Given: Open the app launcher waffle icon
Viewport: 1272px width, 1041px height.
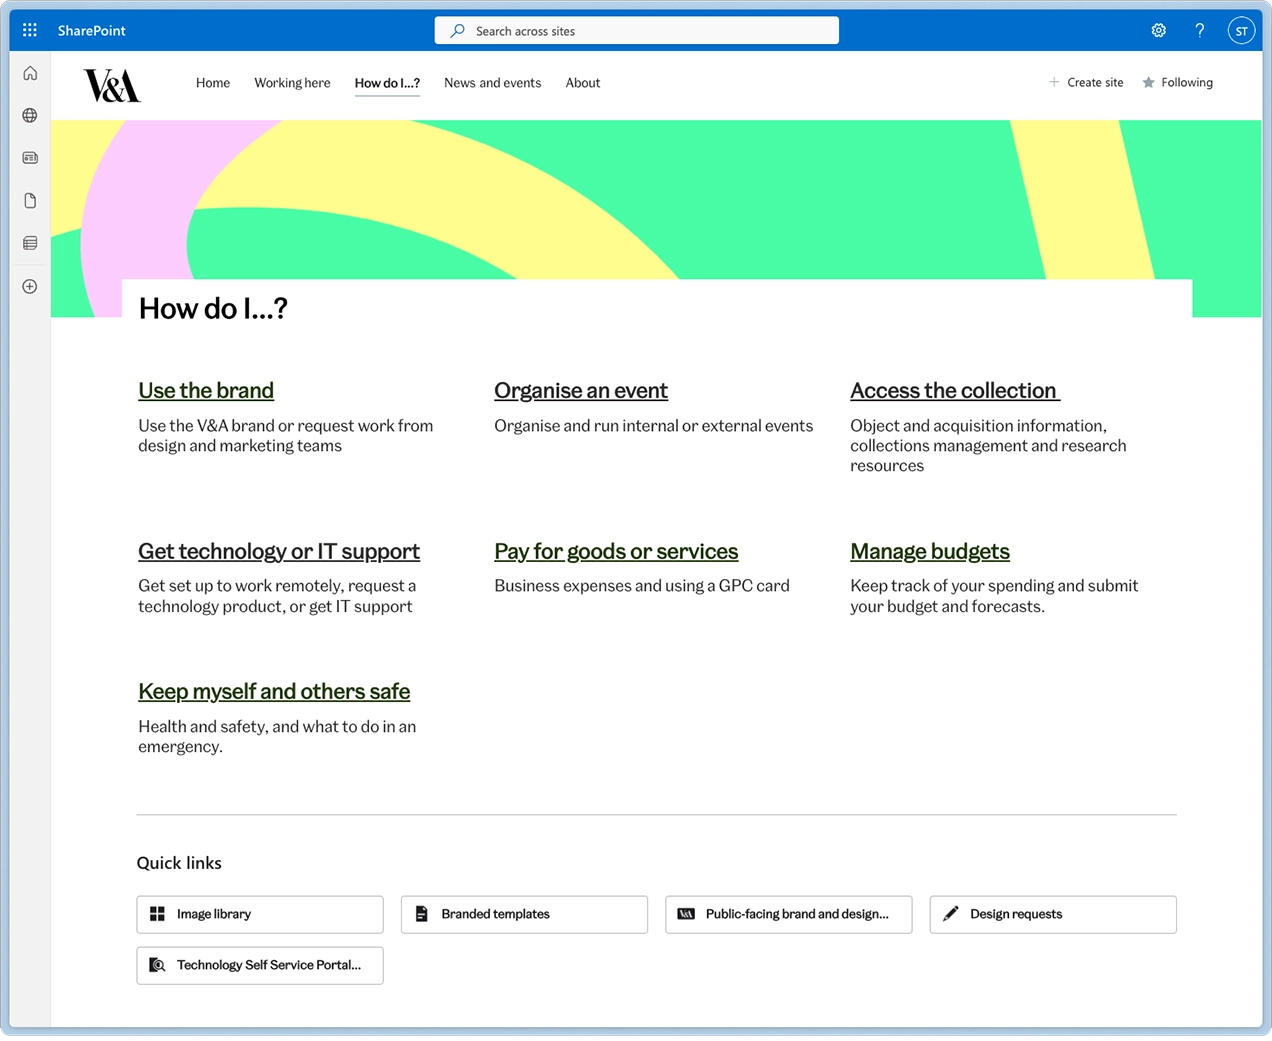Looking at the screenshot, I should click(x=29, y=29).
